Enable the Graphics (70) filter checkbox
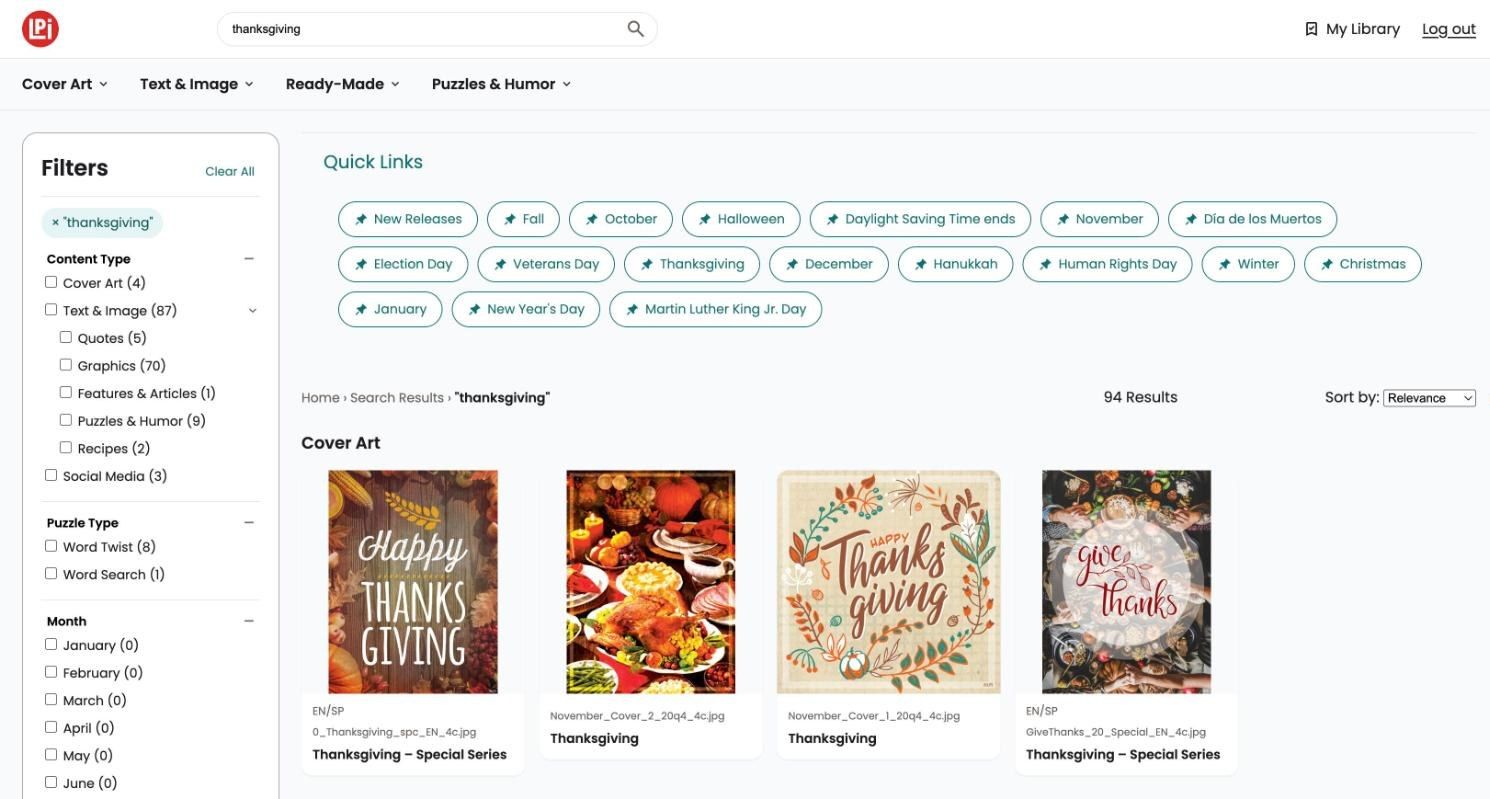 66,365
